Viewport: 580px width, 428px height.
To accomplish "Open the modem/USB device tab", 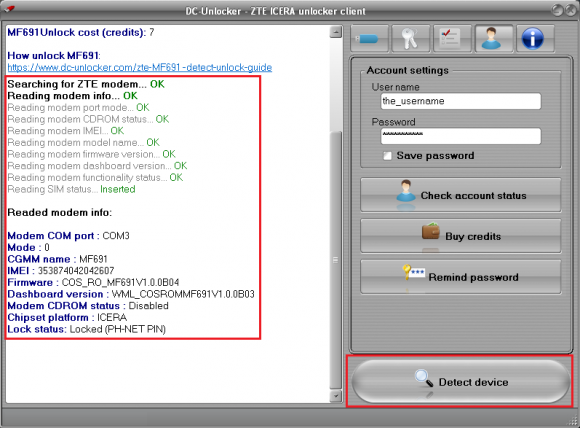I will 370,39.
